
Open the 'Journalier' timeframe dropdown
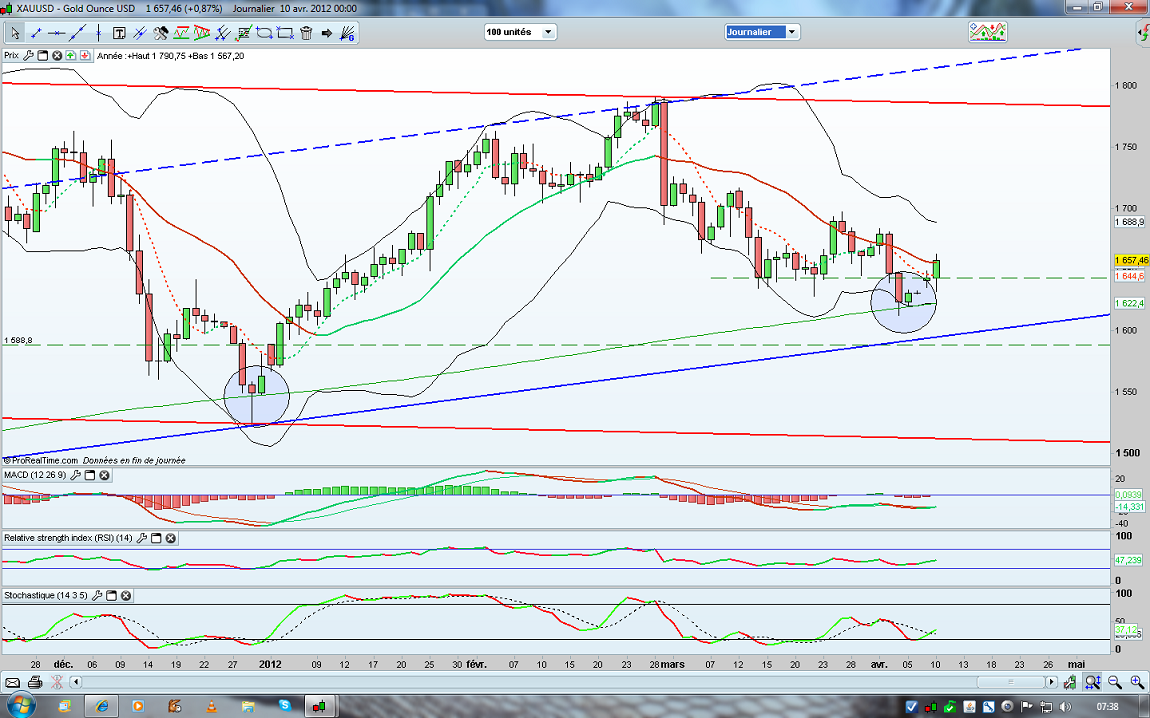point(762,32)
